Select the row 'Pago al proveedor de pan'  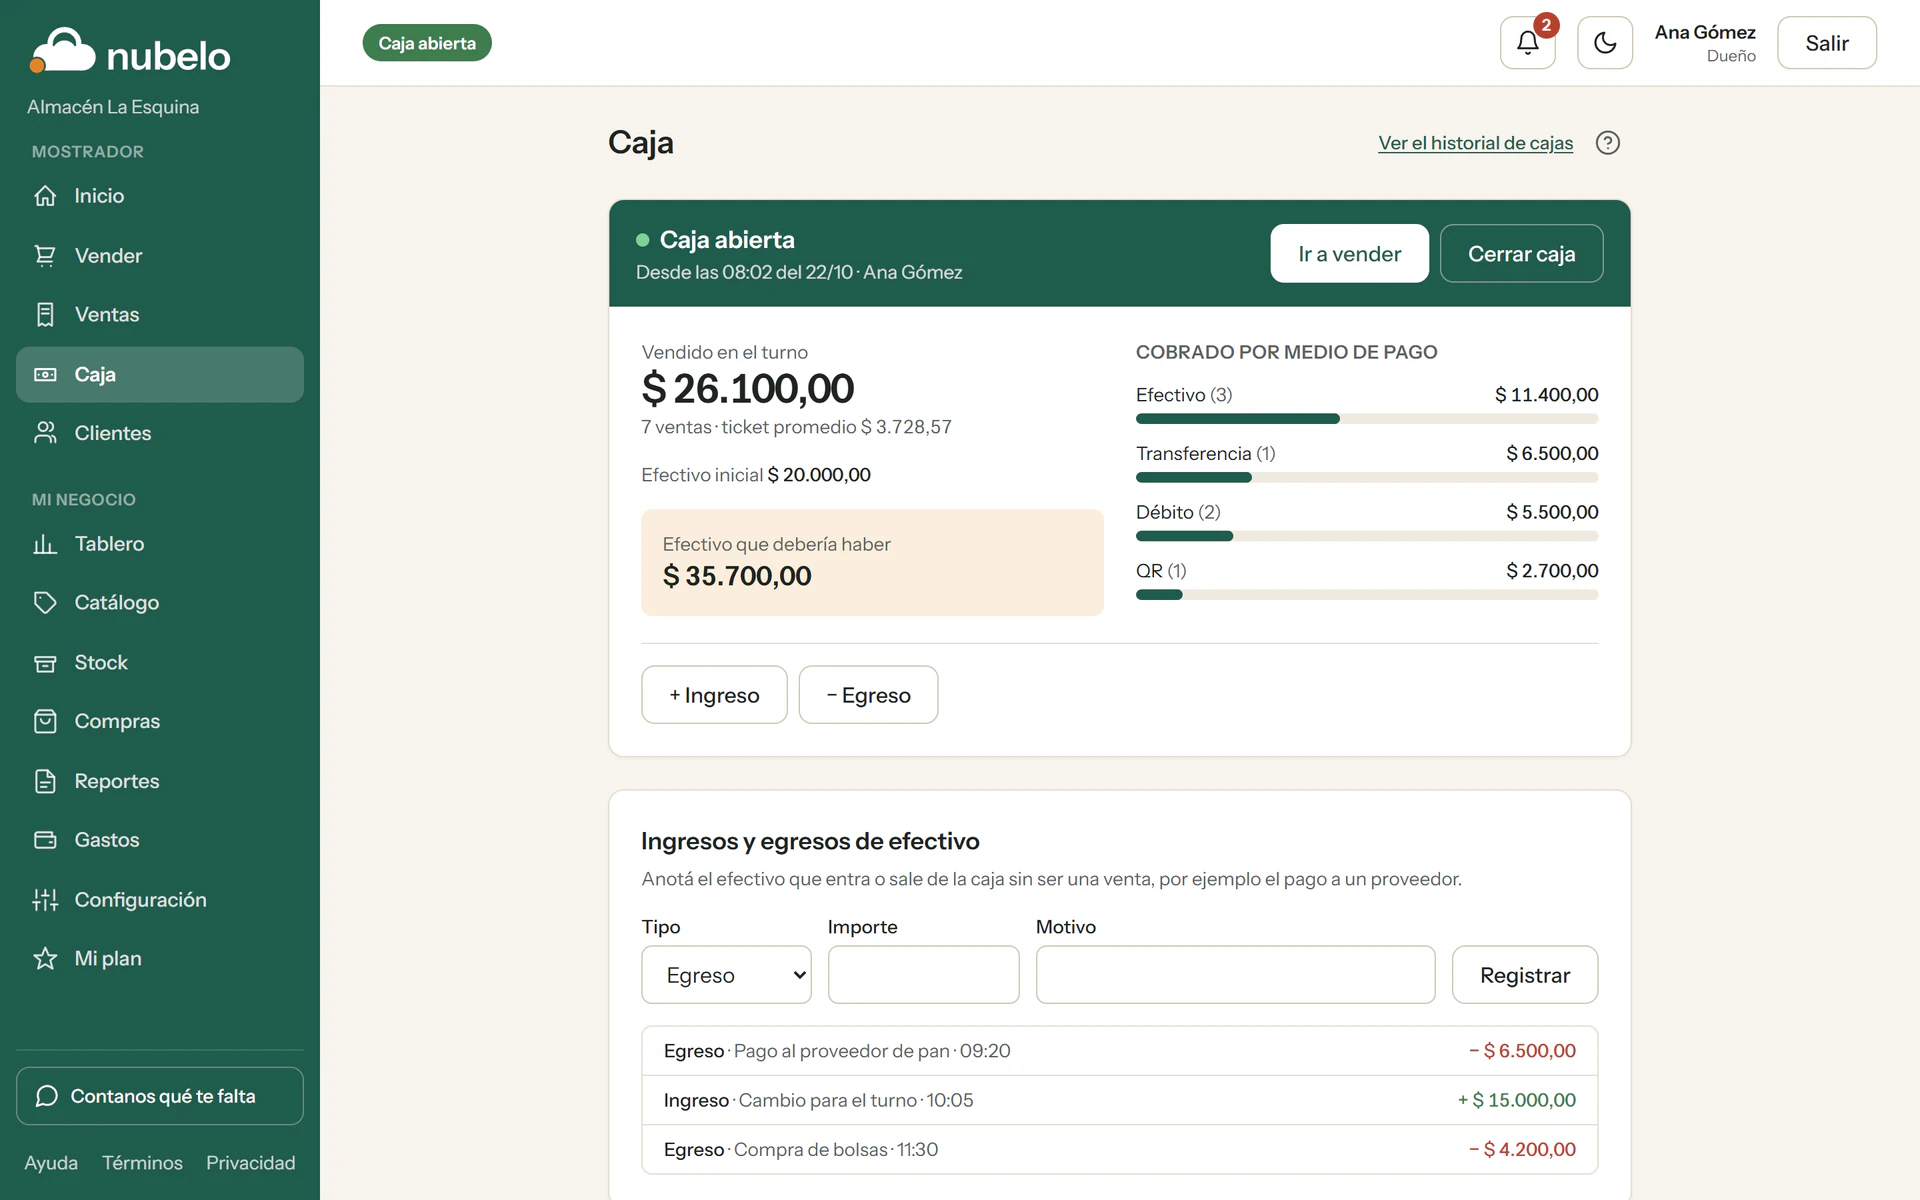(1119, 1051)
